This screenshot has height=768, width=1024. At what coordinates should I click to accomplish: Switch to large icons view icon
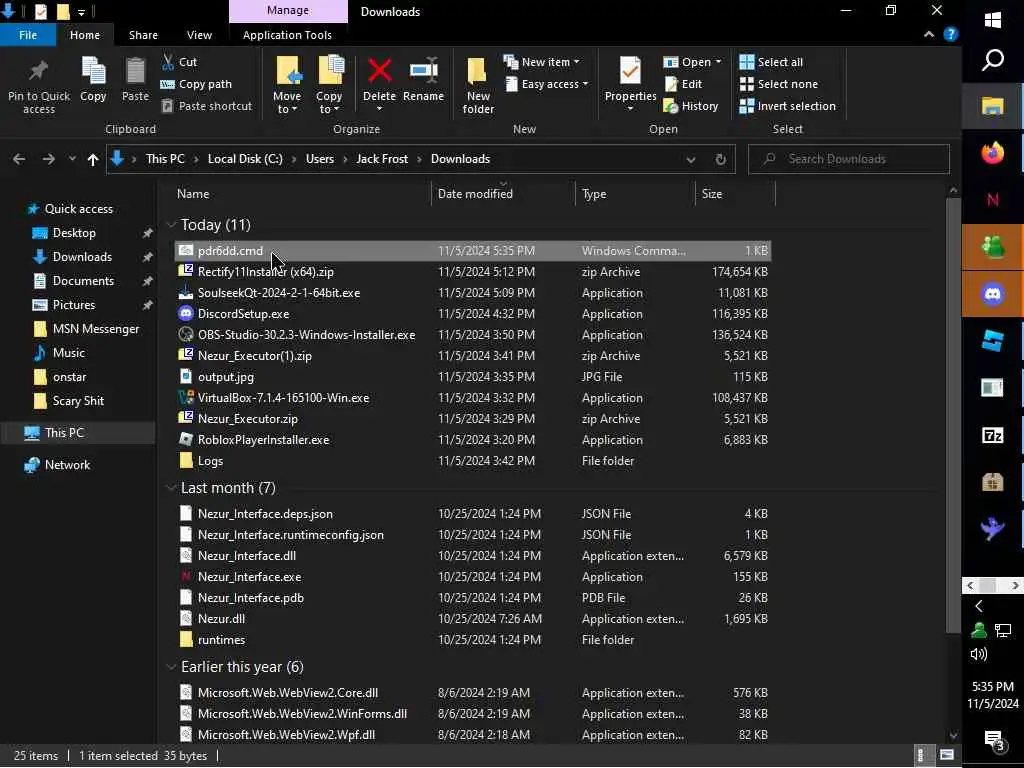tap(946, 756)
